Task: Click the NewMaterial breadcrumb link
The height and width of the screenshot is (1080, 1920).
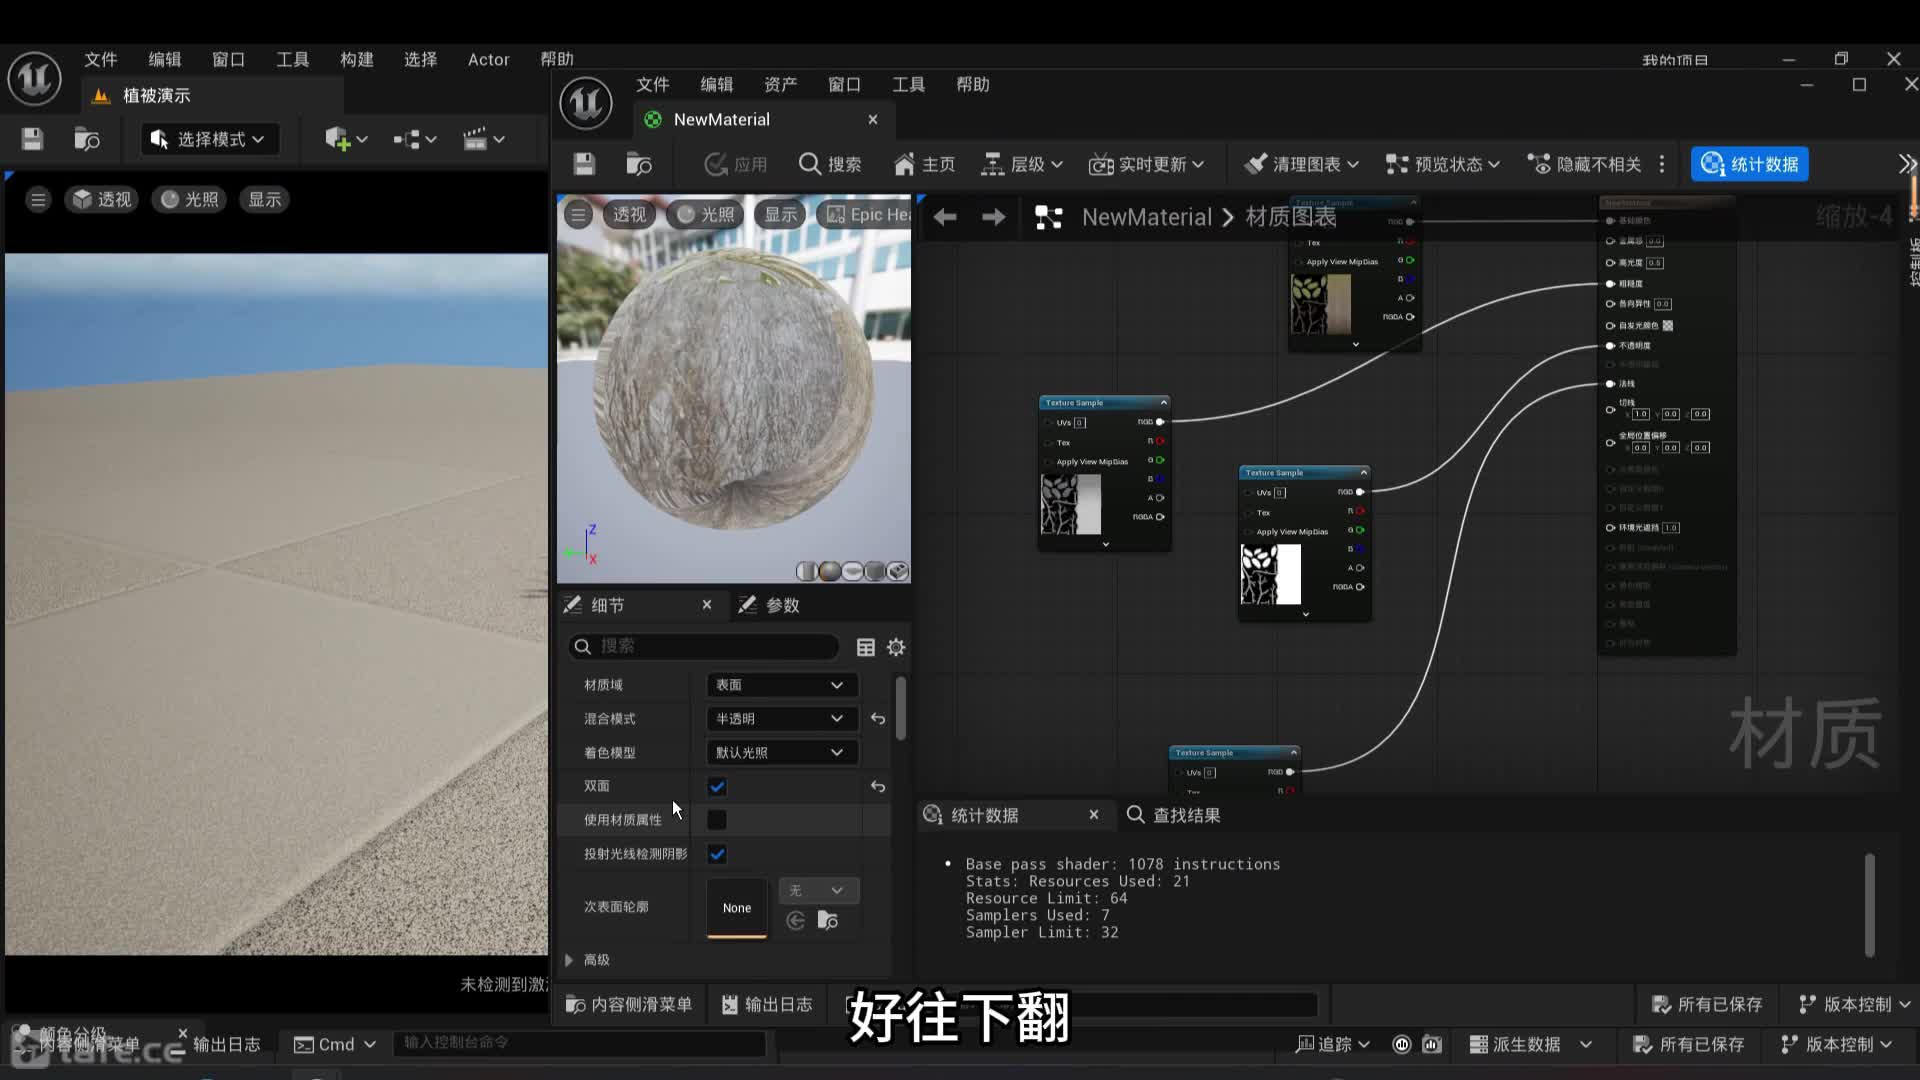Action: pos(1146,217)
